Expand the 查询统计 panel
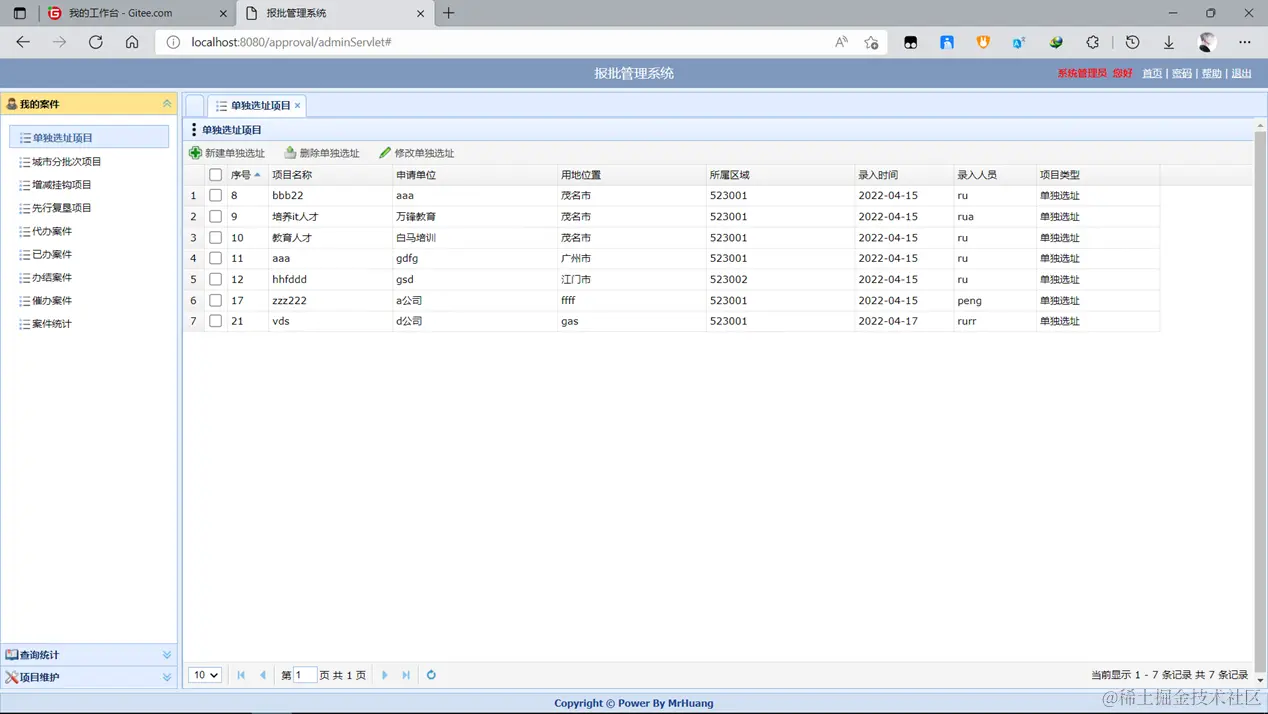Viewport: 1268px width, 714px height. 167,655
